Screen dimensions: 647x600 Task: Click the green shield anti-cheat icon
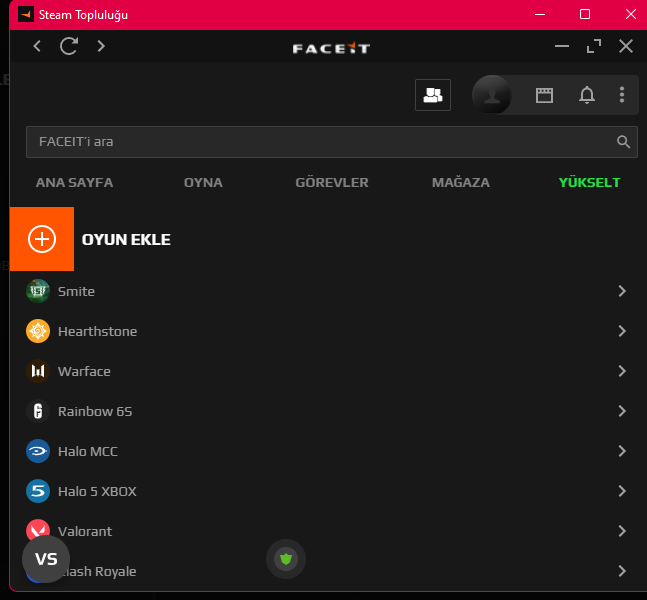286,559
